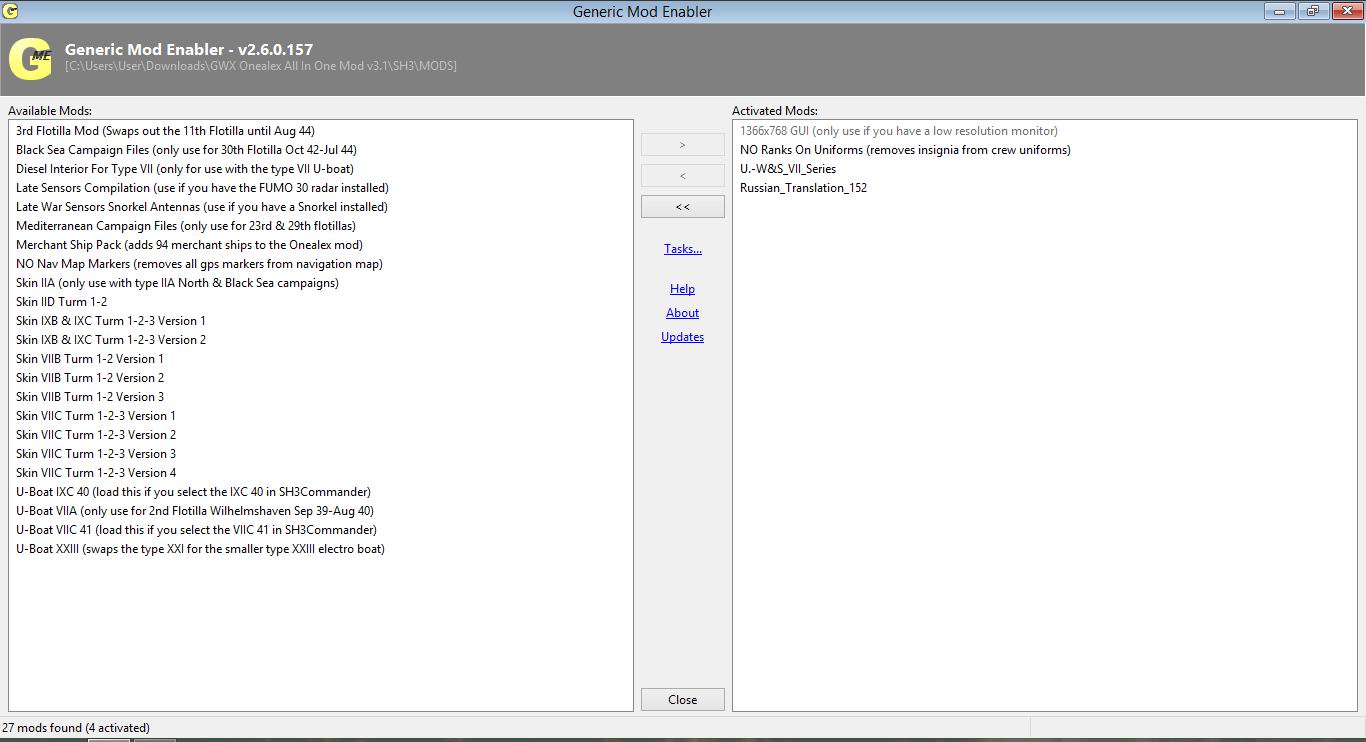Viewport: 1366px width, 742px height.
Task: Select NO Ranks On Uniforms activated mod
Action: click(x=905, y=150)
